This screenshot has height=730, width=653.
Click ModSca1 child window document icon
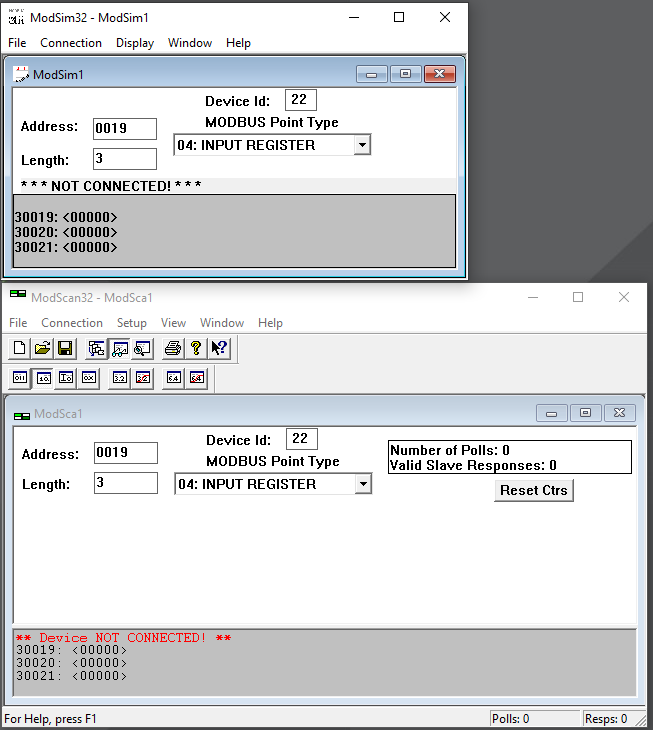pos(22,416)
